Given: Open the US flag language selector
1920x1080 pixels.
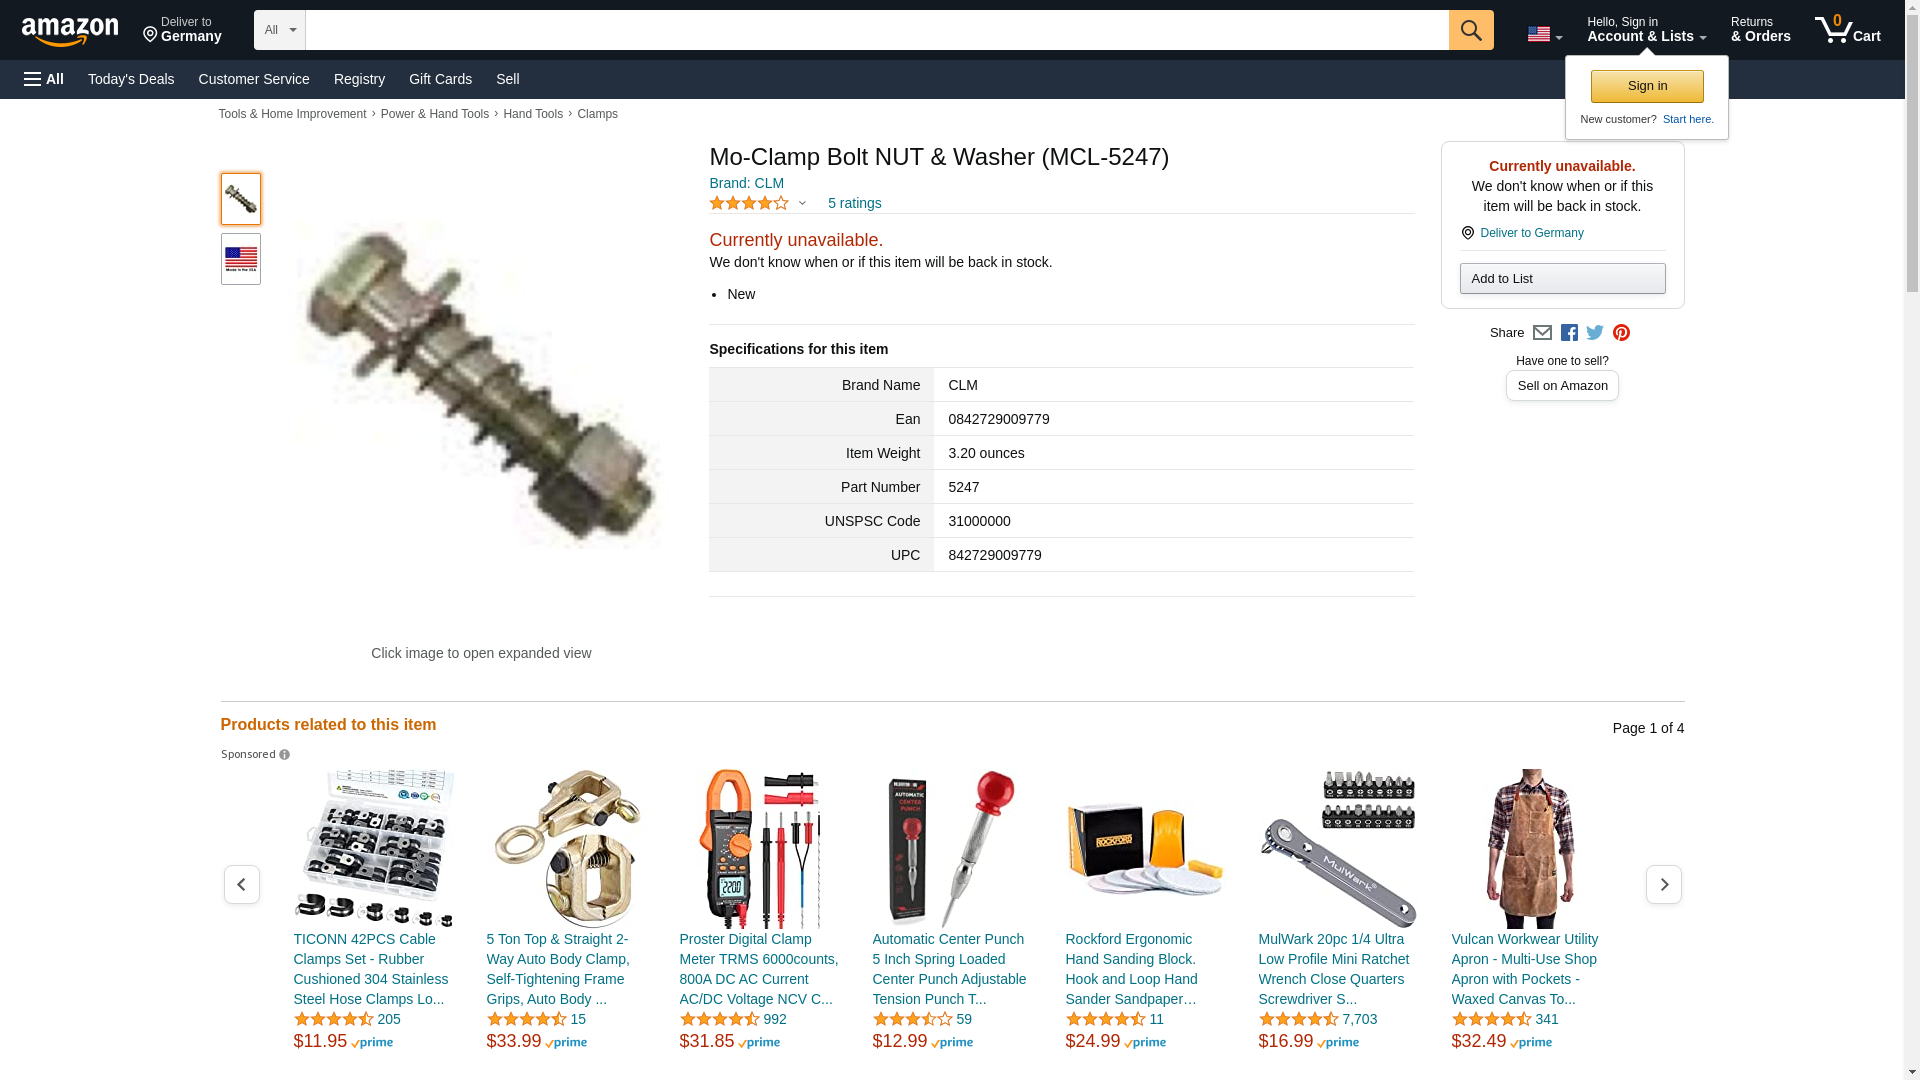Looking at the screenshot, I should (1544, 35).
